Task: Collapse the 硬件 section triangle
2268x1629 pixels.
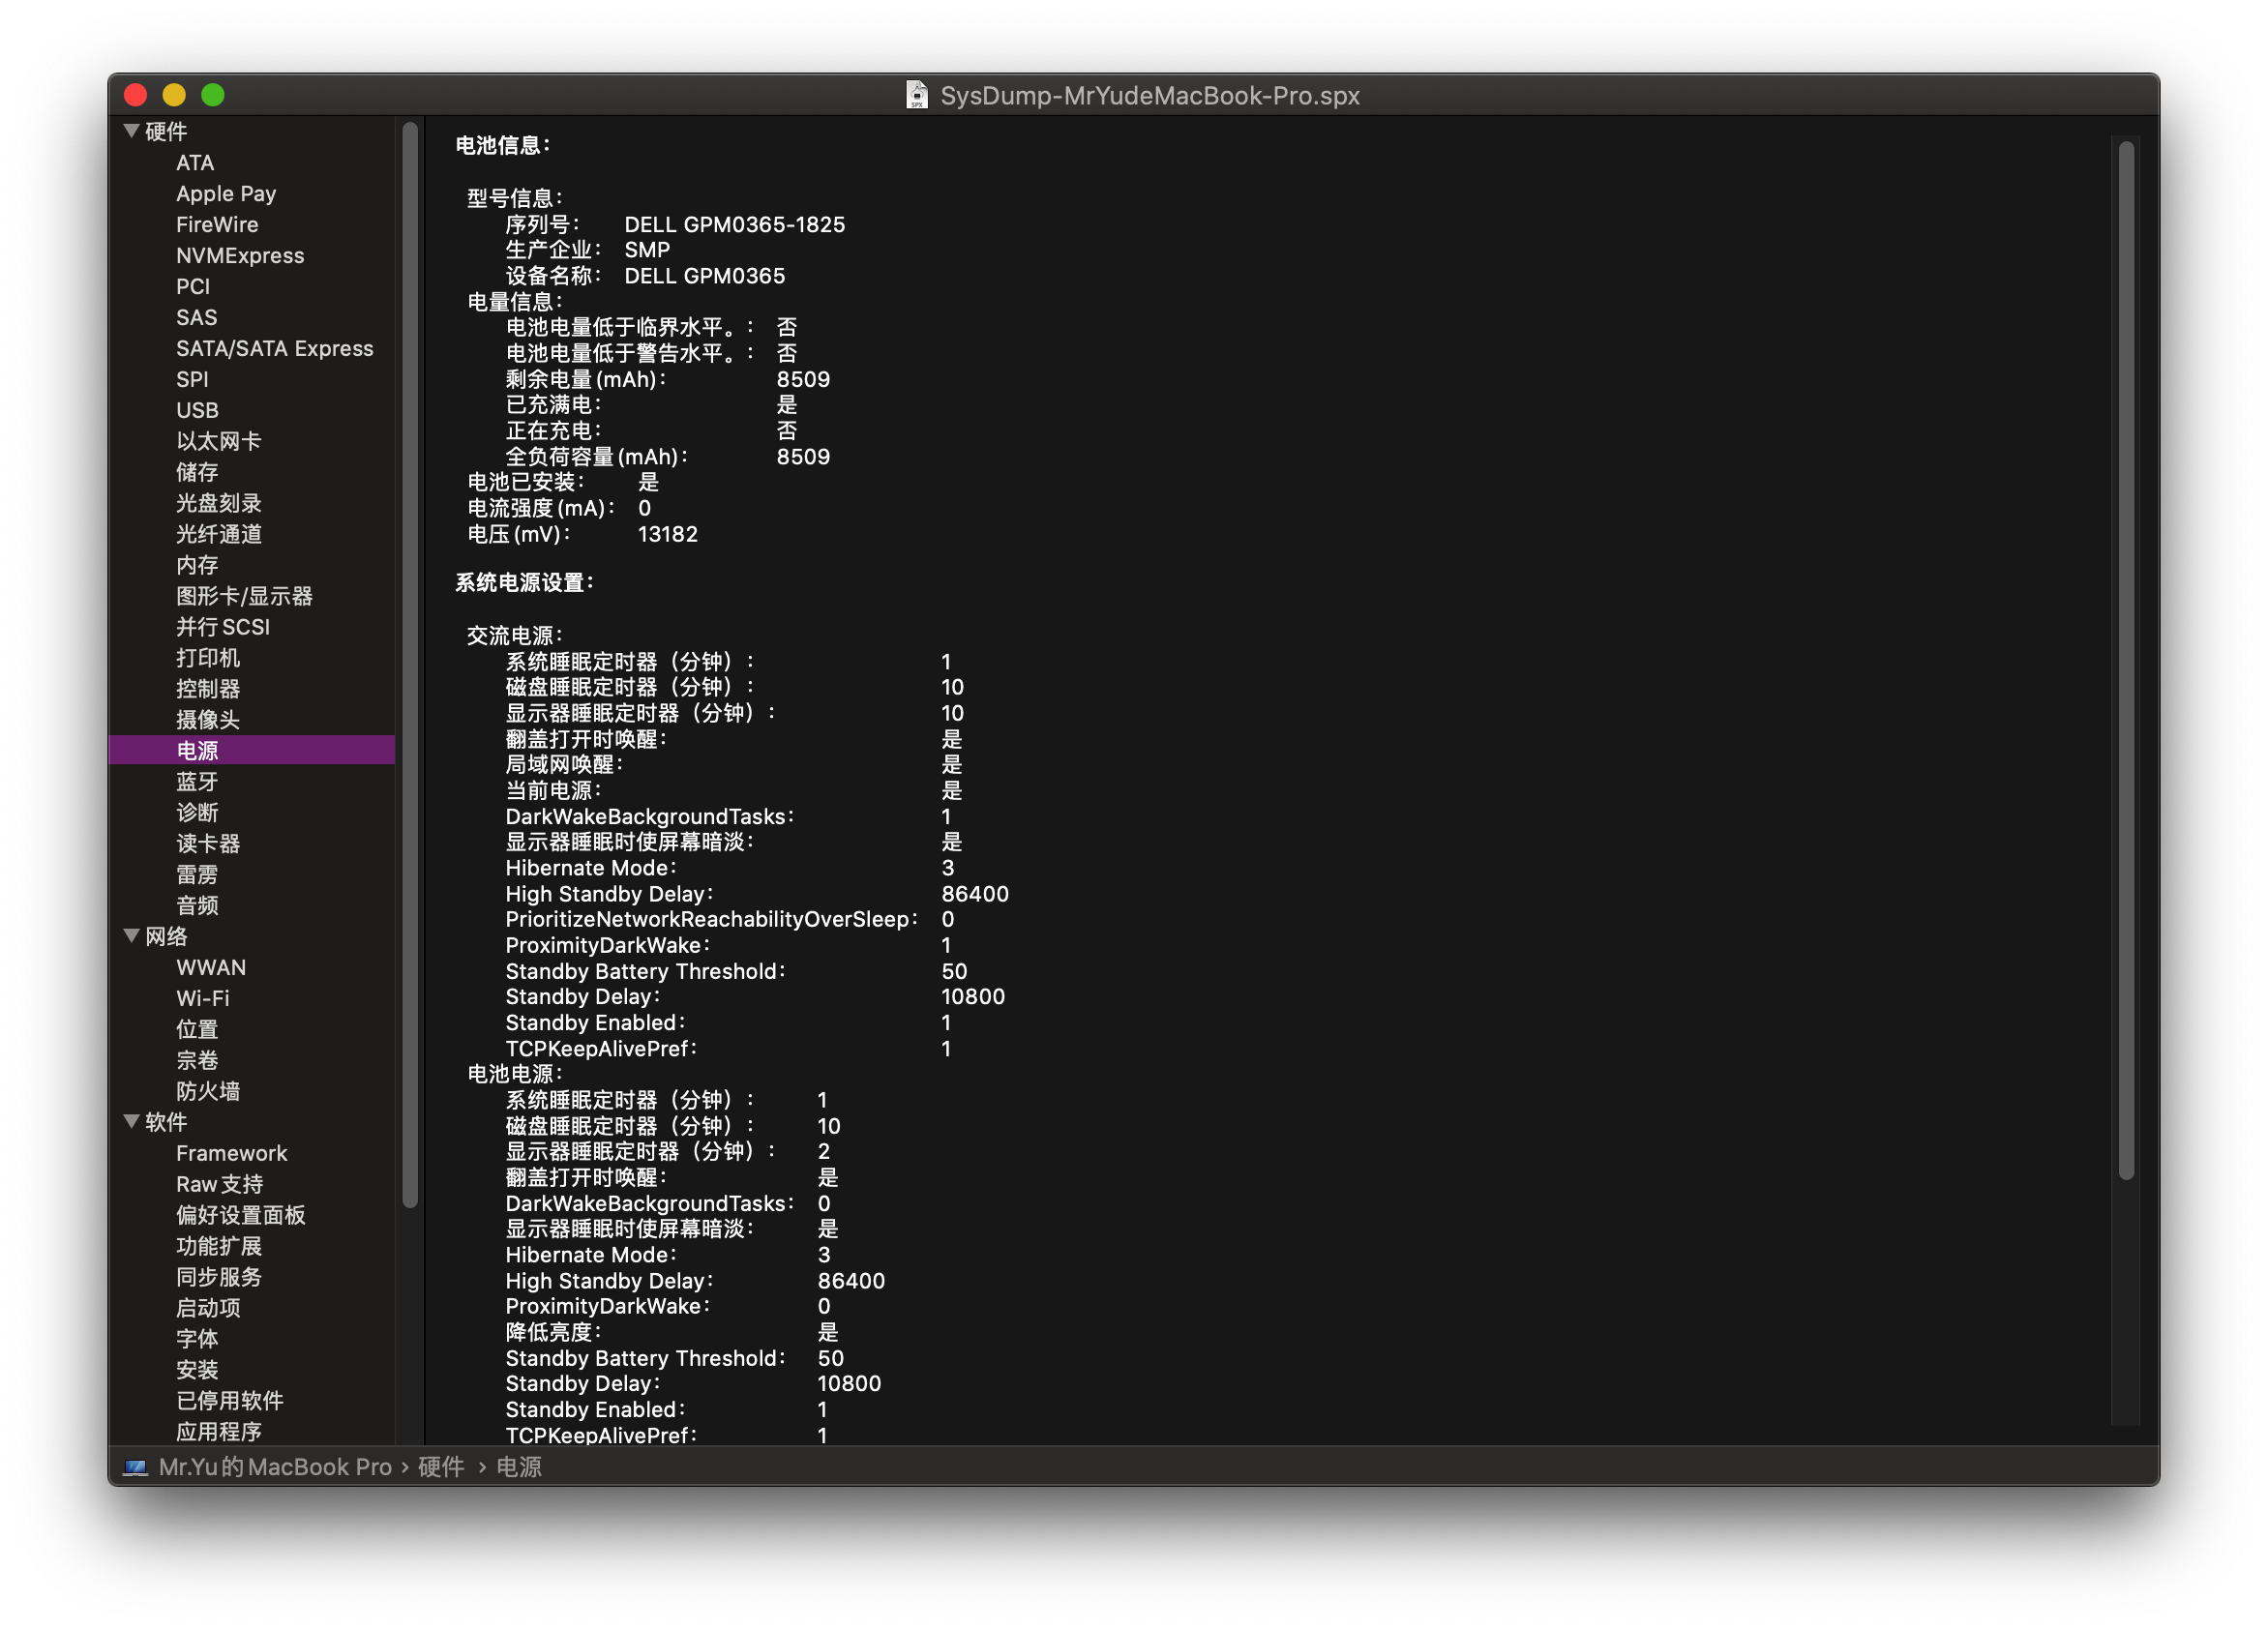Action: click(131, 131)
